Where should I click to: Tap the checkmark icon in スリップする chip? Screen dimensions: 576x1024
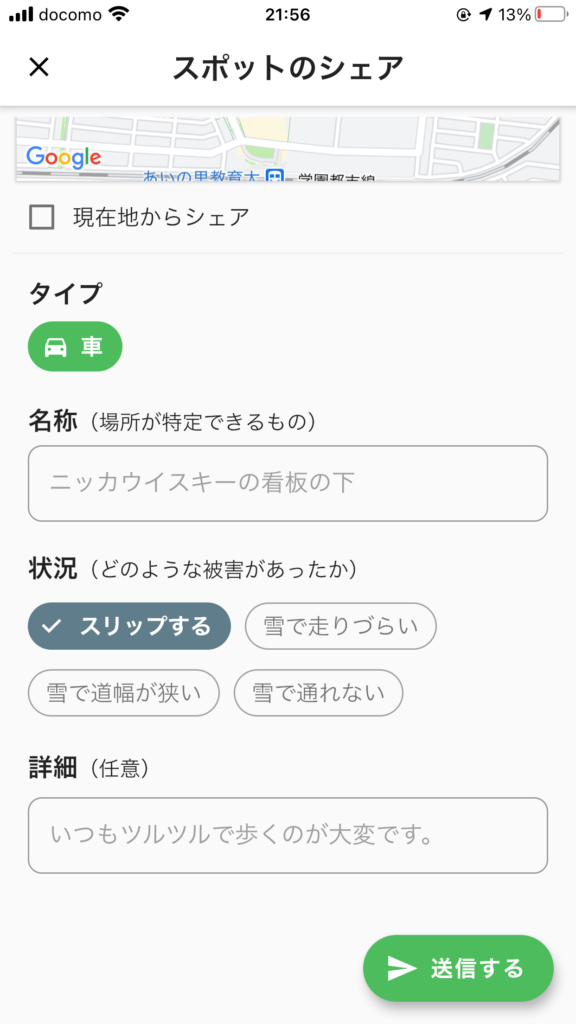[51, 626]
